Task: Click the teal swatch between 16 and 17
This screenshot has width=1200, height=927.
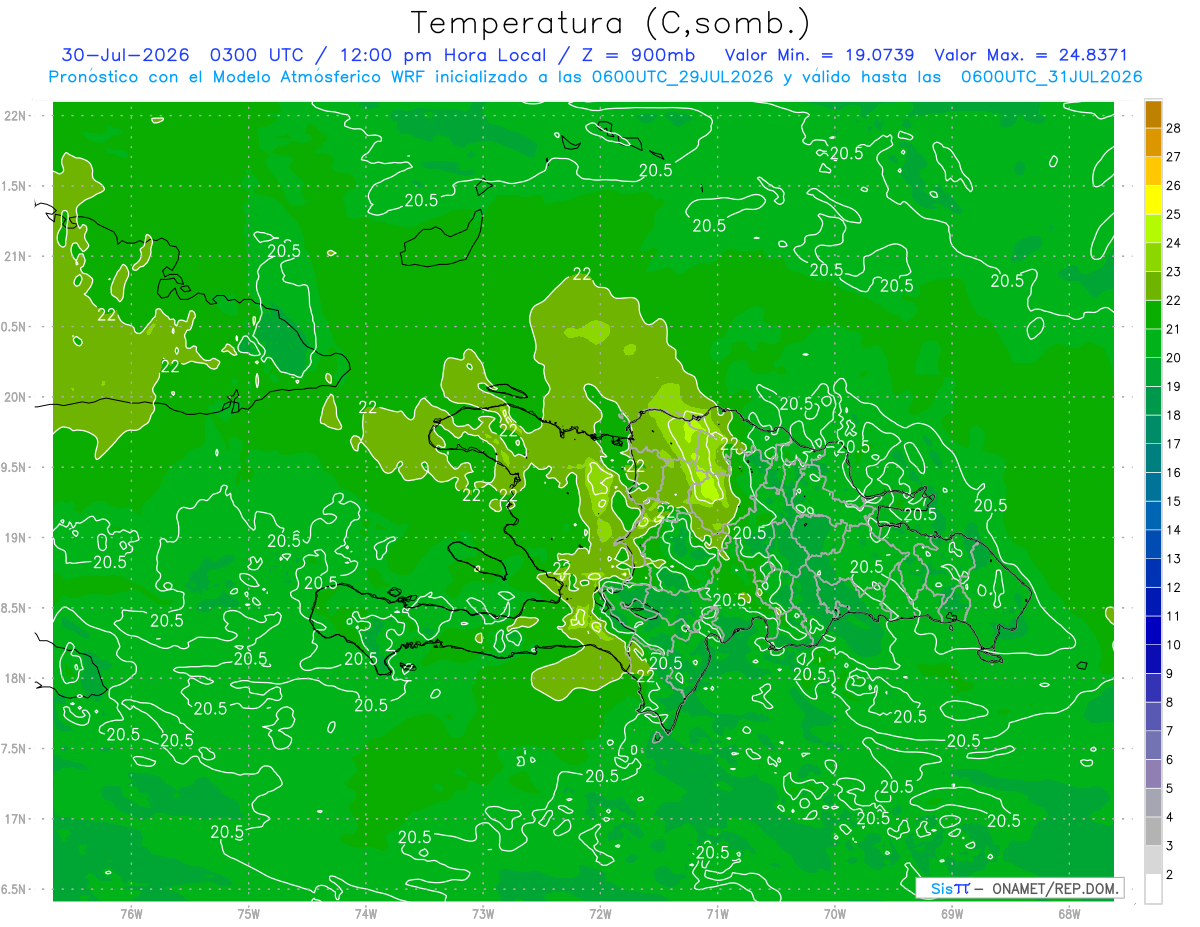Action: click(x=1153, y=458)
